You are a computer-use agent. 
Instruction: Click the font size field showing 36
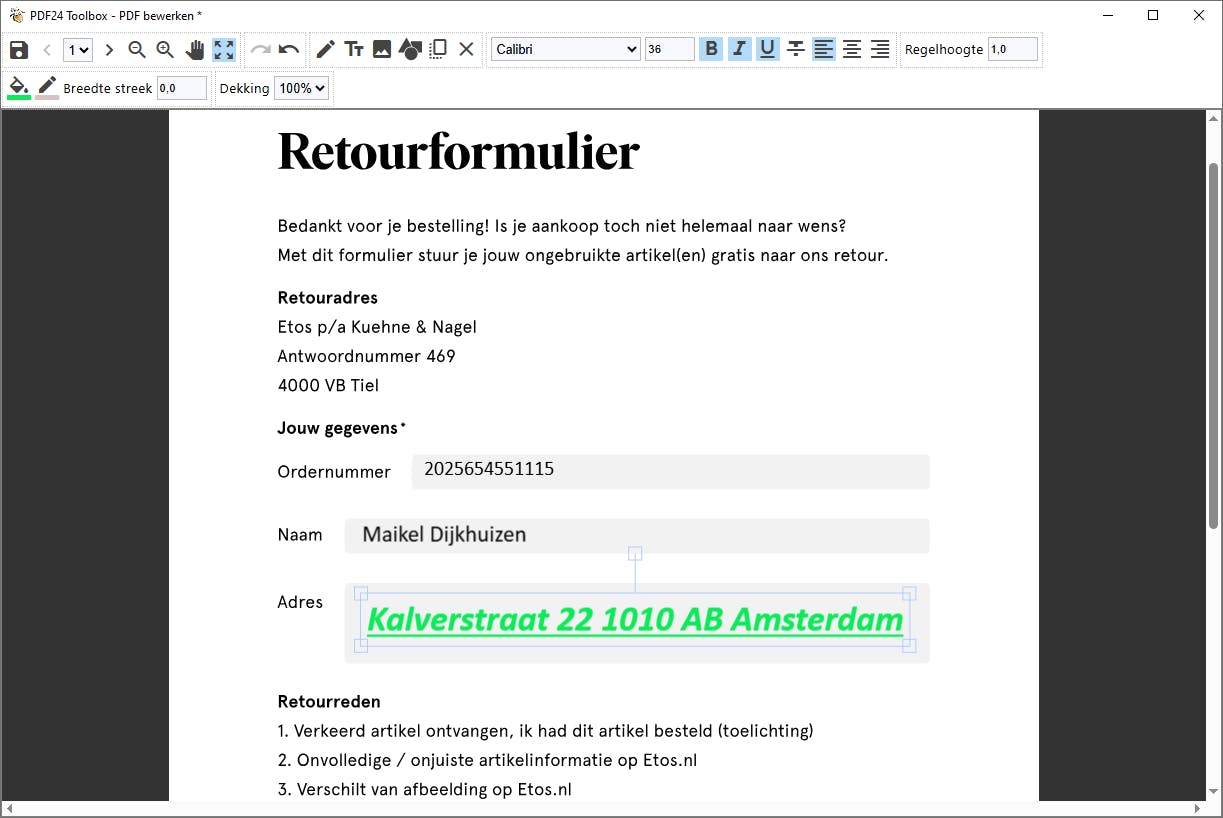(670, 49)
